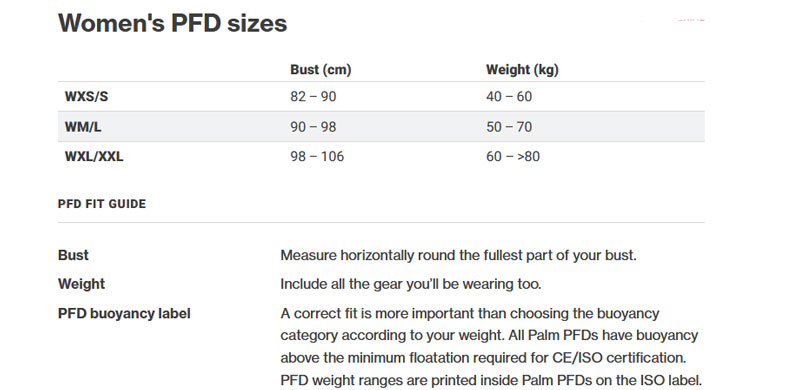Click the Weight fit guide label
Screen dimensions: 800x390
(x=82, y=284)
